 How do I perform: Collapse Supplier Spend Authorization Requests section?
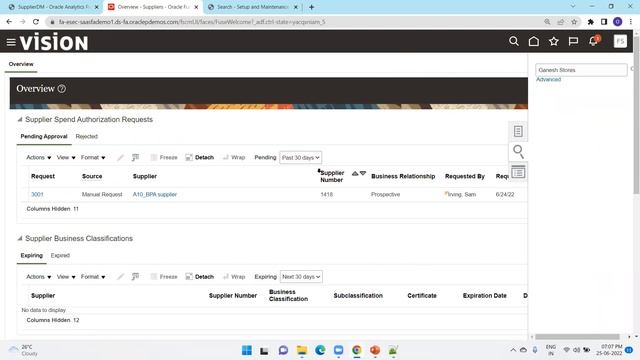click(20, 120)
